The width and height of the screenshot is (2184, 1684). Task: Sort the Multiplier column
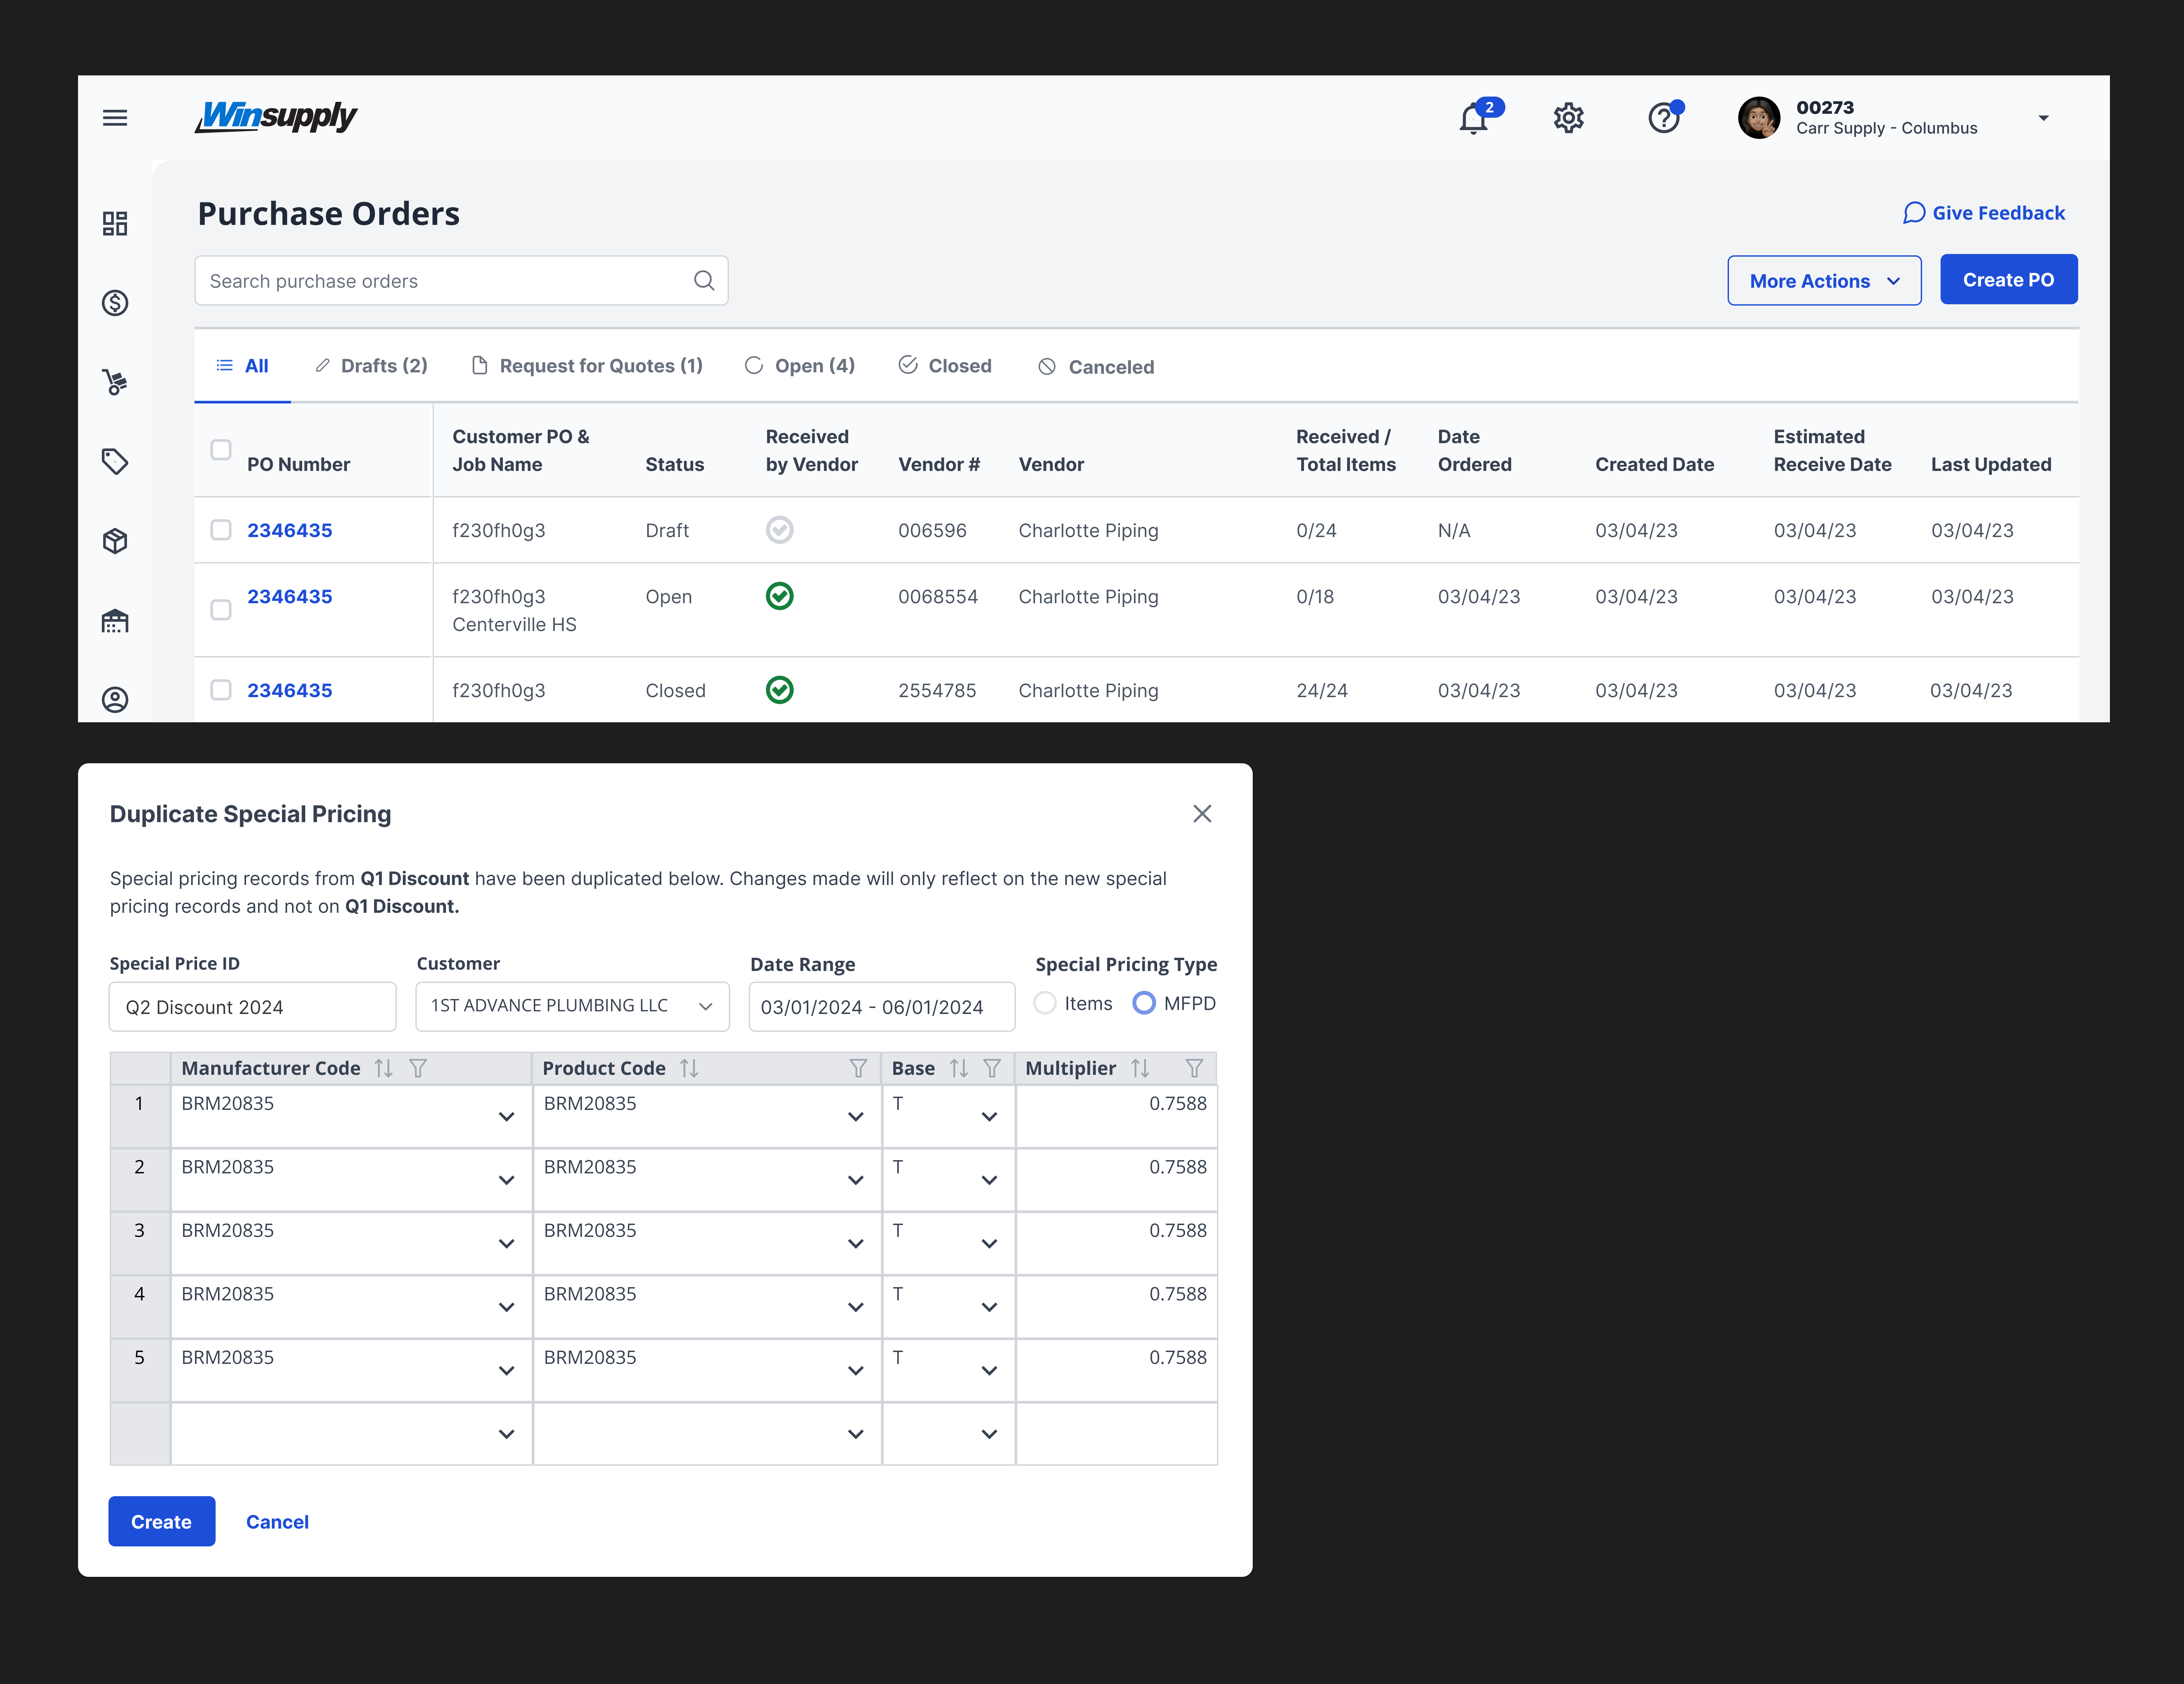1140,1068
